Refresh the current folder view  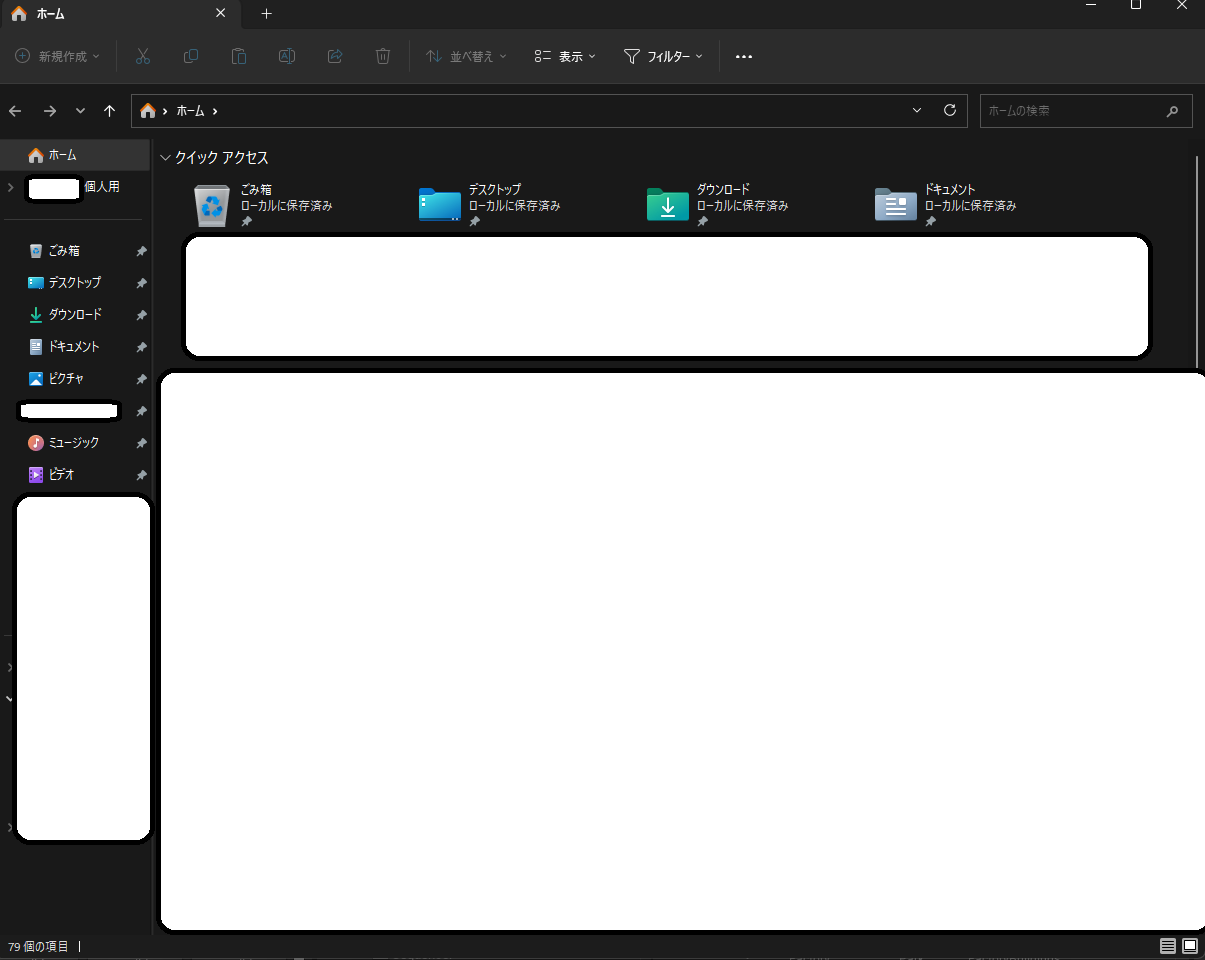click(950, 111)
